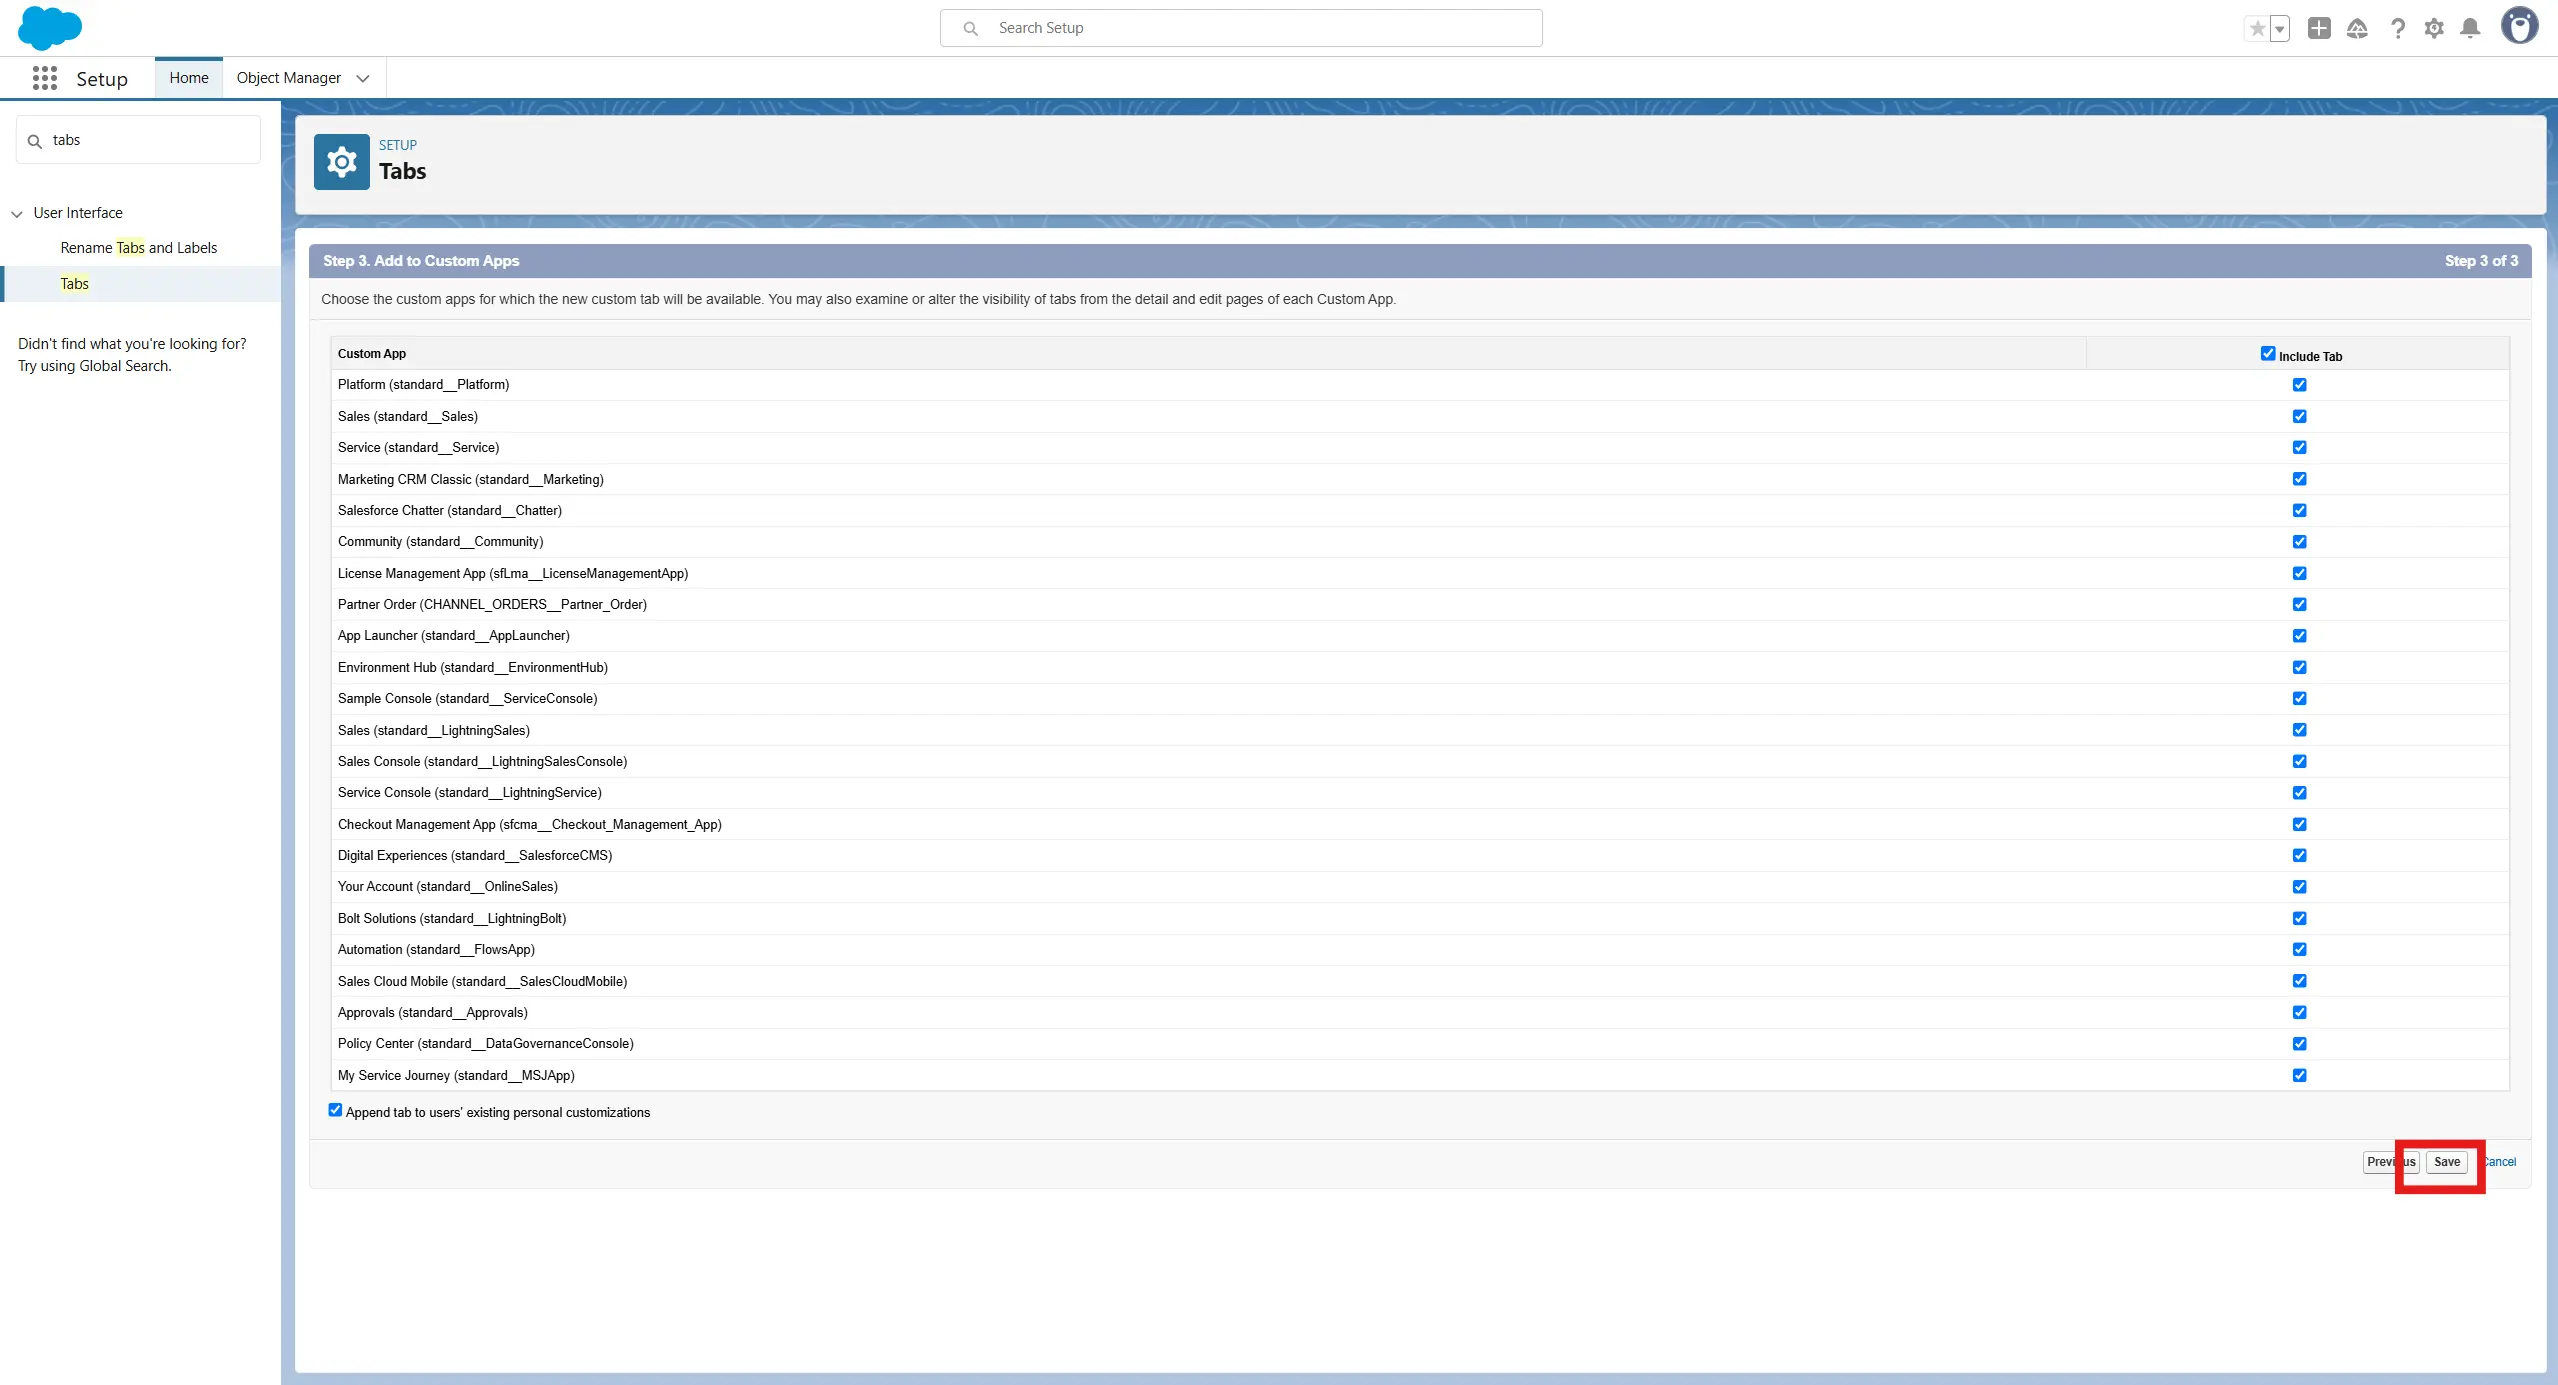Viewport: 2558px width, 1385px height.
Task: Collapse the User Interface tree section
Action: (17, 213)
